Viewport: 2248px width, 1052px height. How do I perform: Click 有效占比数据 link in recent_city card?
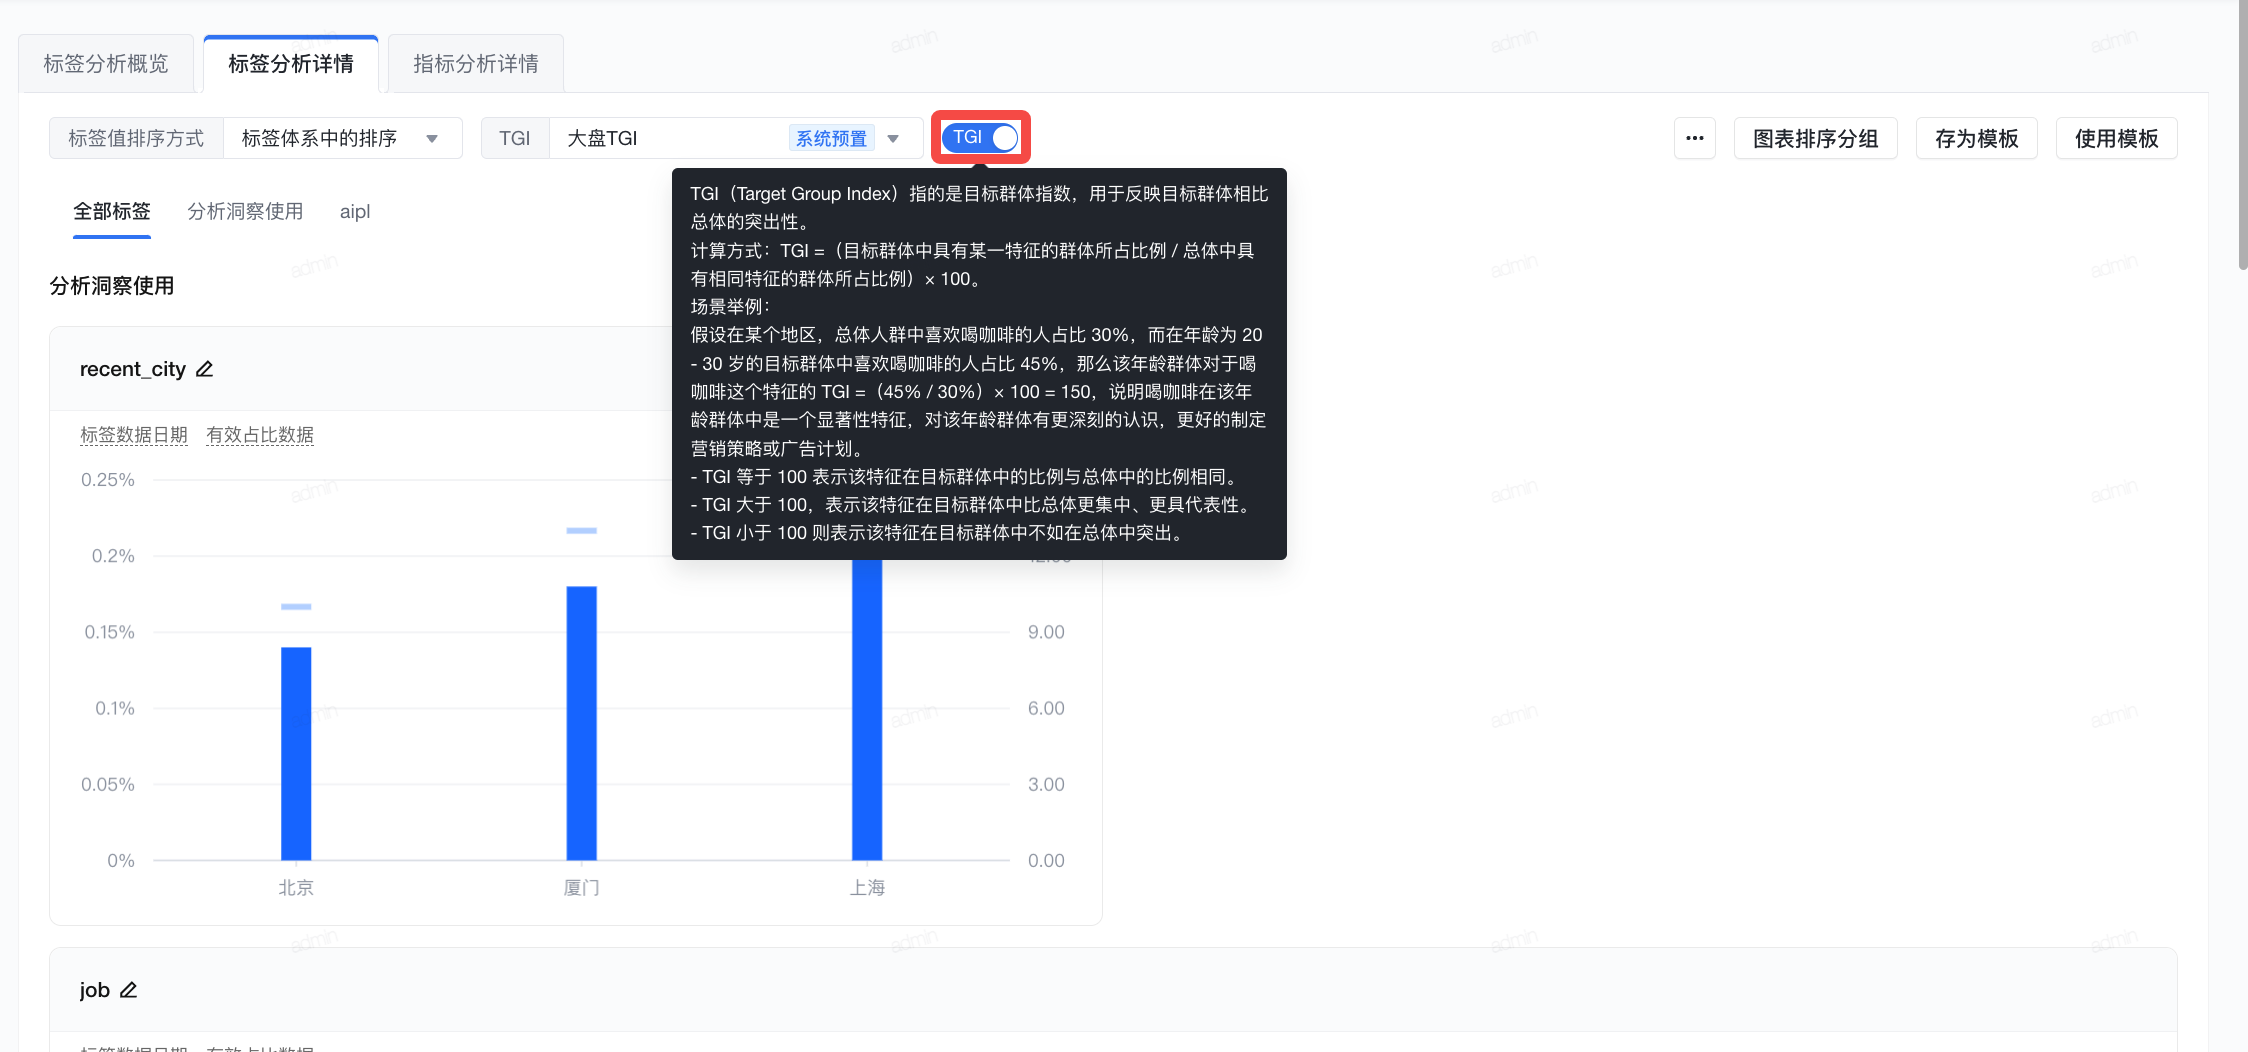[260, 435]
